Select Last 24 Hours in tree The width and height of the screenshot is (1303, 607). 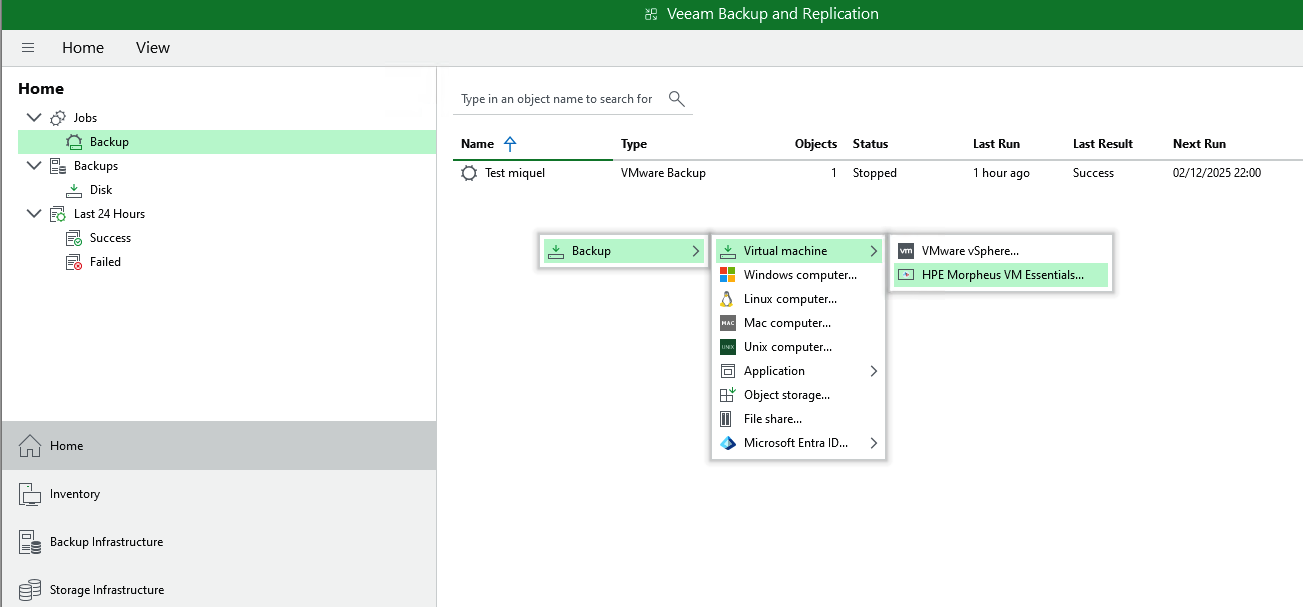point(110,214)
